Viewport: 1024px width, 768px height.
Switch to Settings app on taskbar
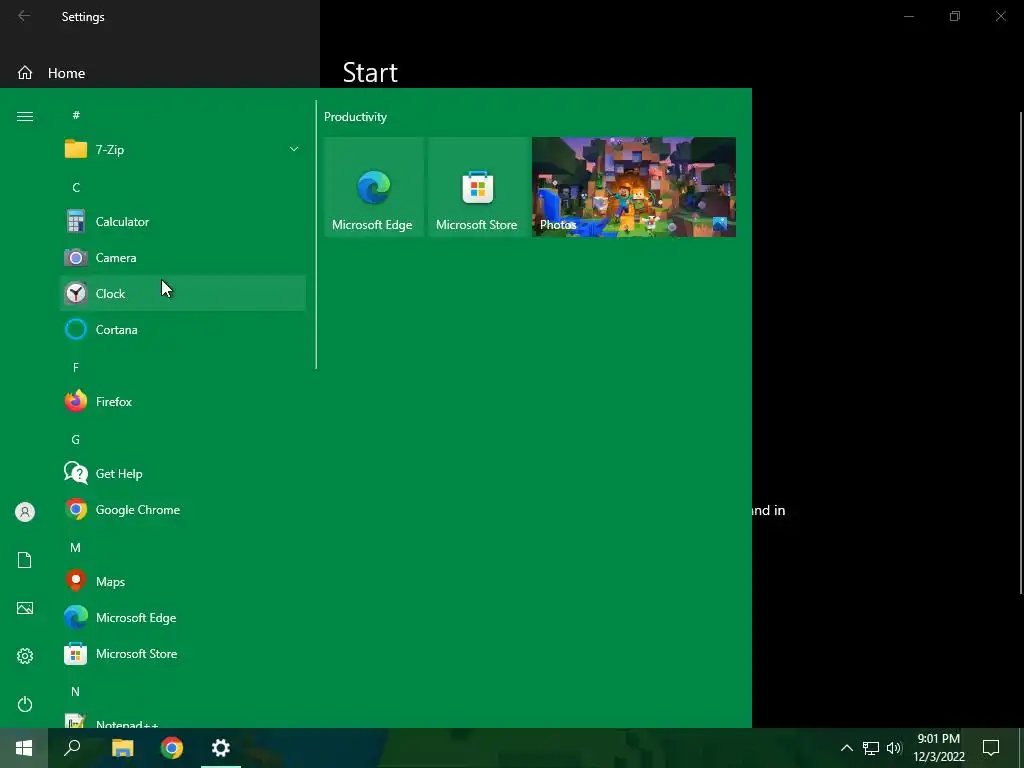221,748
